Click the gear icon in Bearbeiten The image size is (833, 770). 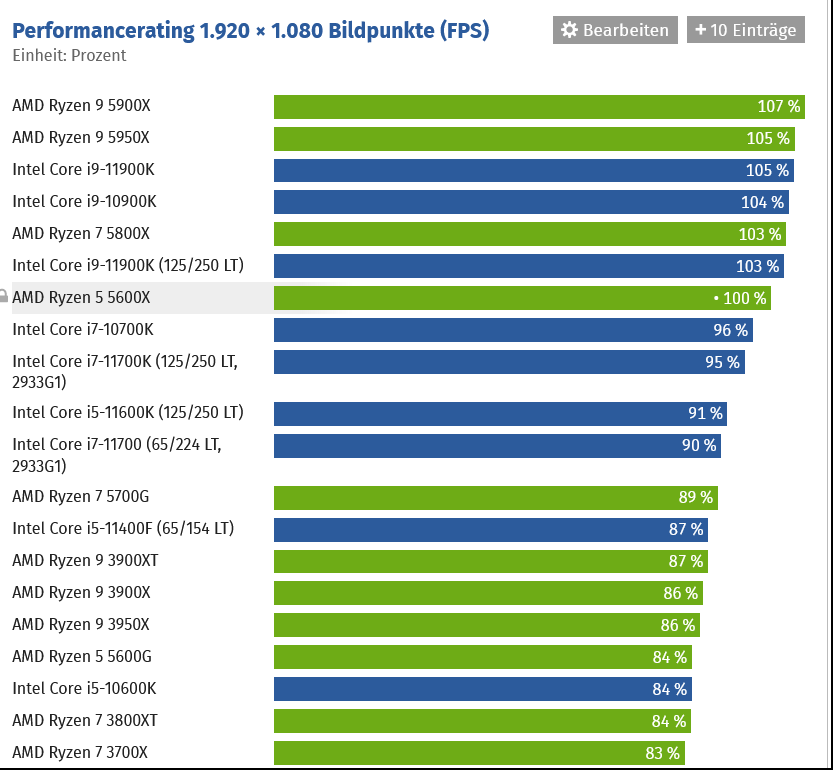(570, 30)
